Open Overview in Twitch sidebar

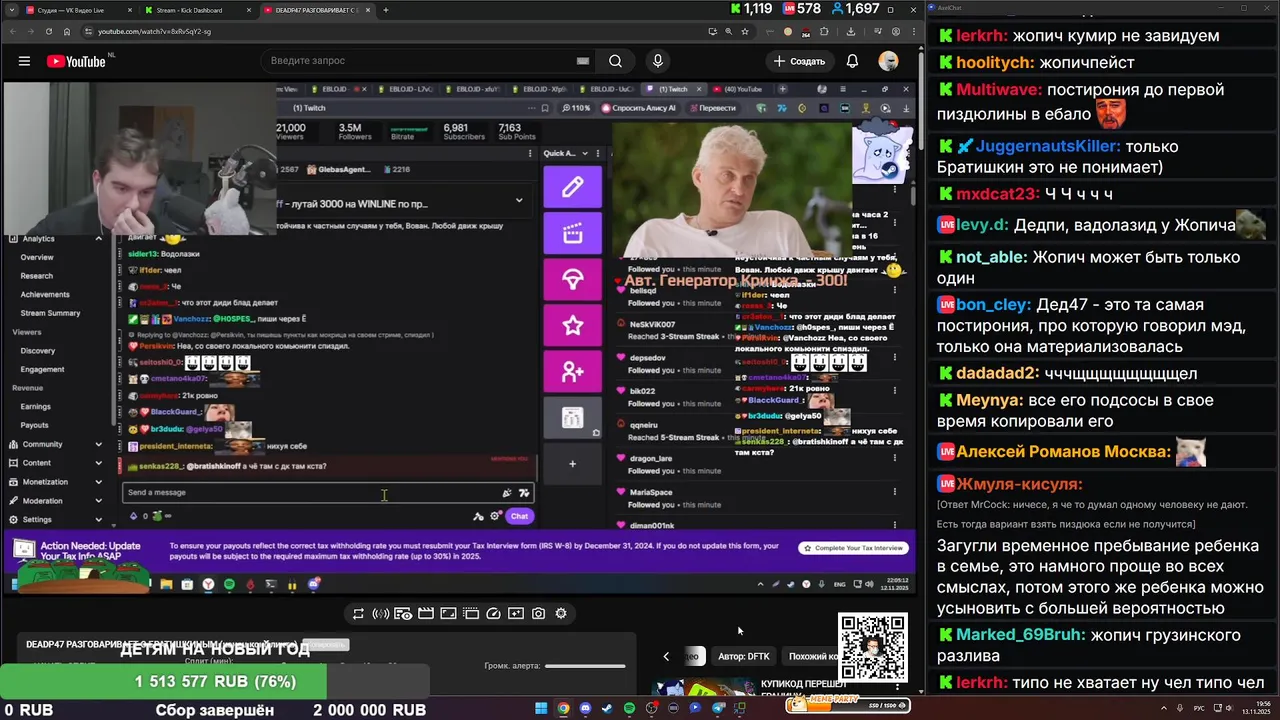37,257
